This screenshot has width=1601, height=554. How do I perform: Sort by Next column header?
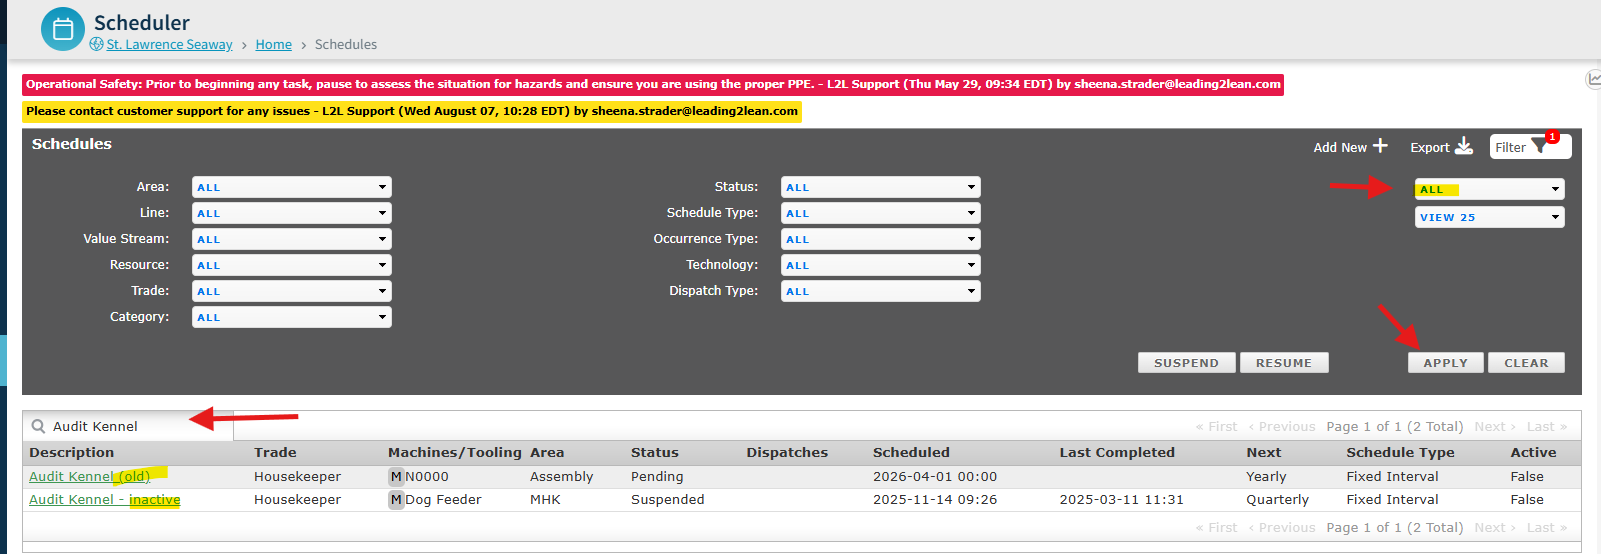point(1264,453)
